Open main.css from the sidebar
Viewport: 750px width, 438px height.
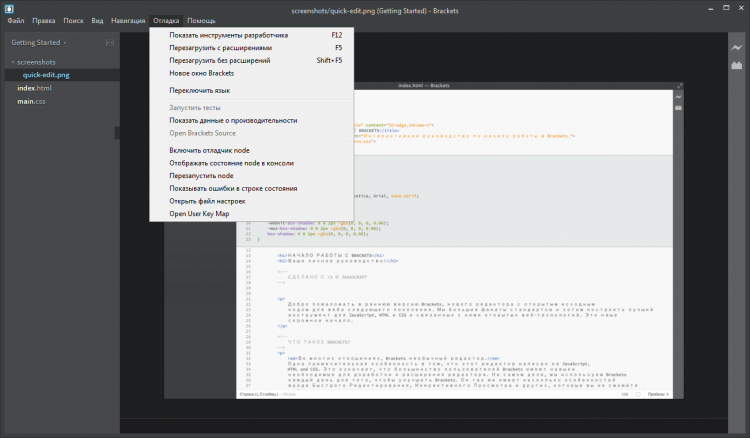point(31,101)
